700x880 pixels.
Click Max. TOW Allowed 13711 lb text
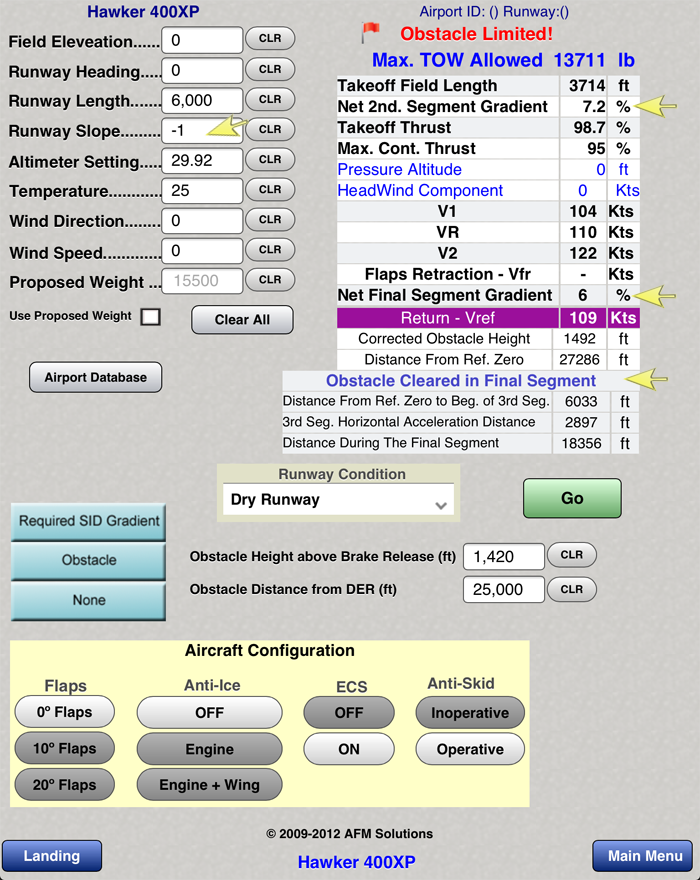click(x=503, y=60)
